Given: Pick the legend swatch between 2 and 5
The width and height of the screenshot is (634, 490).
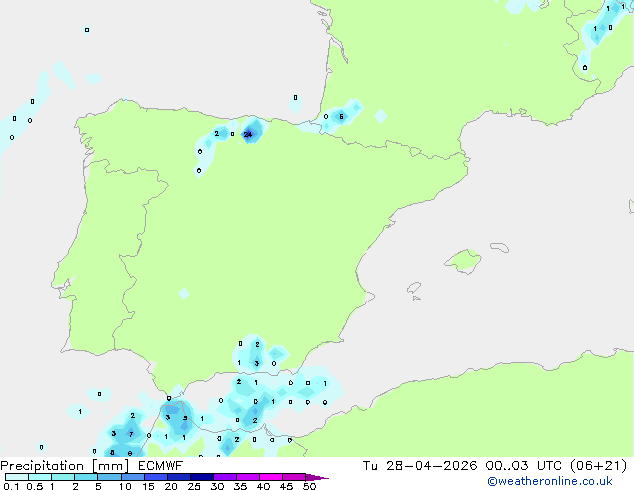Looking at the screenshot, I should point(86,477).
